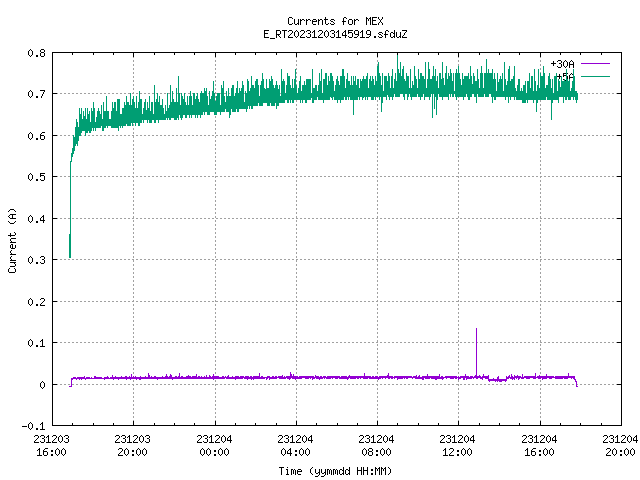Click the purple current spike peak near 0.13 A

(476, 329)
